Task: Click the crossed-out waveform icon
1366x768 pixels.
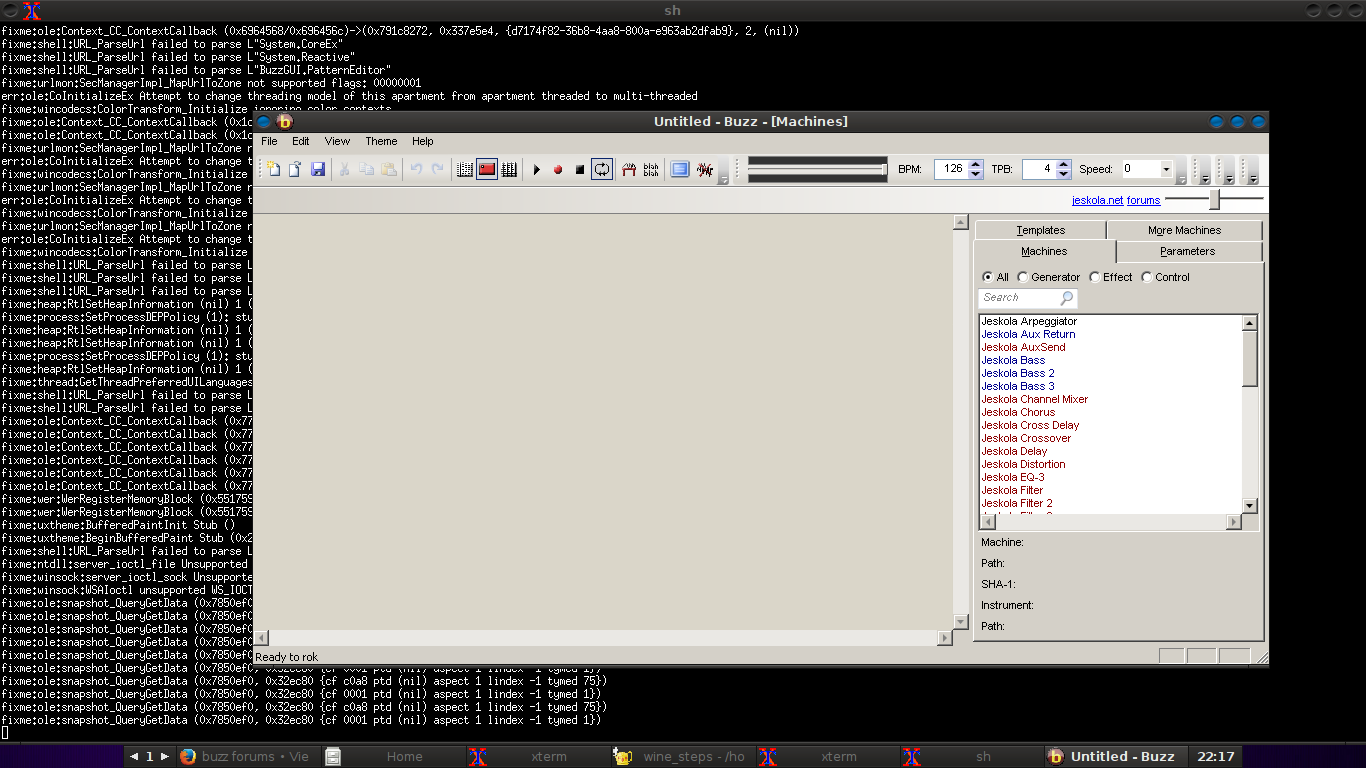Action: 705,169
